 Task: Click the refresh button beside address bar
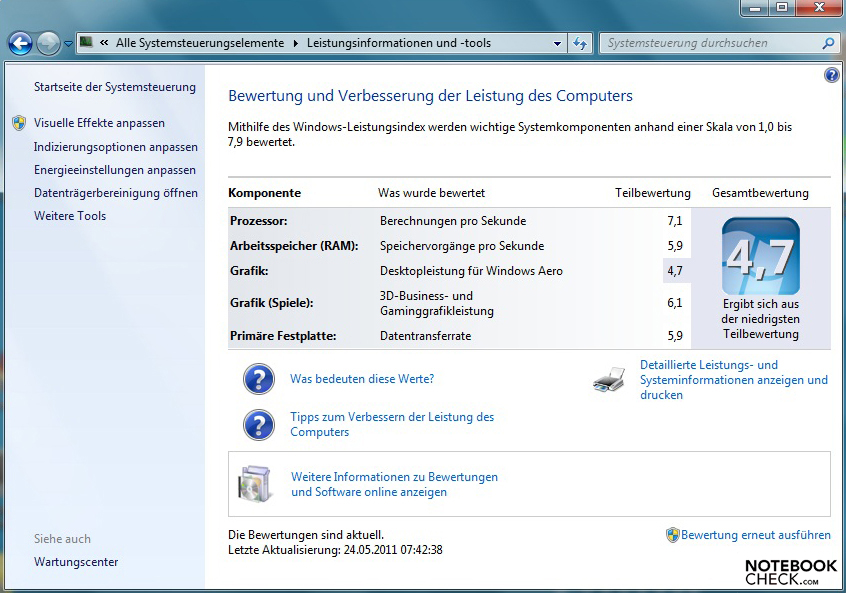click(580, 43)
